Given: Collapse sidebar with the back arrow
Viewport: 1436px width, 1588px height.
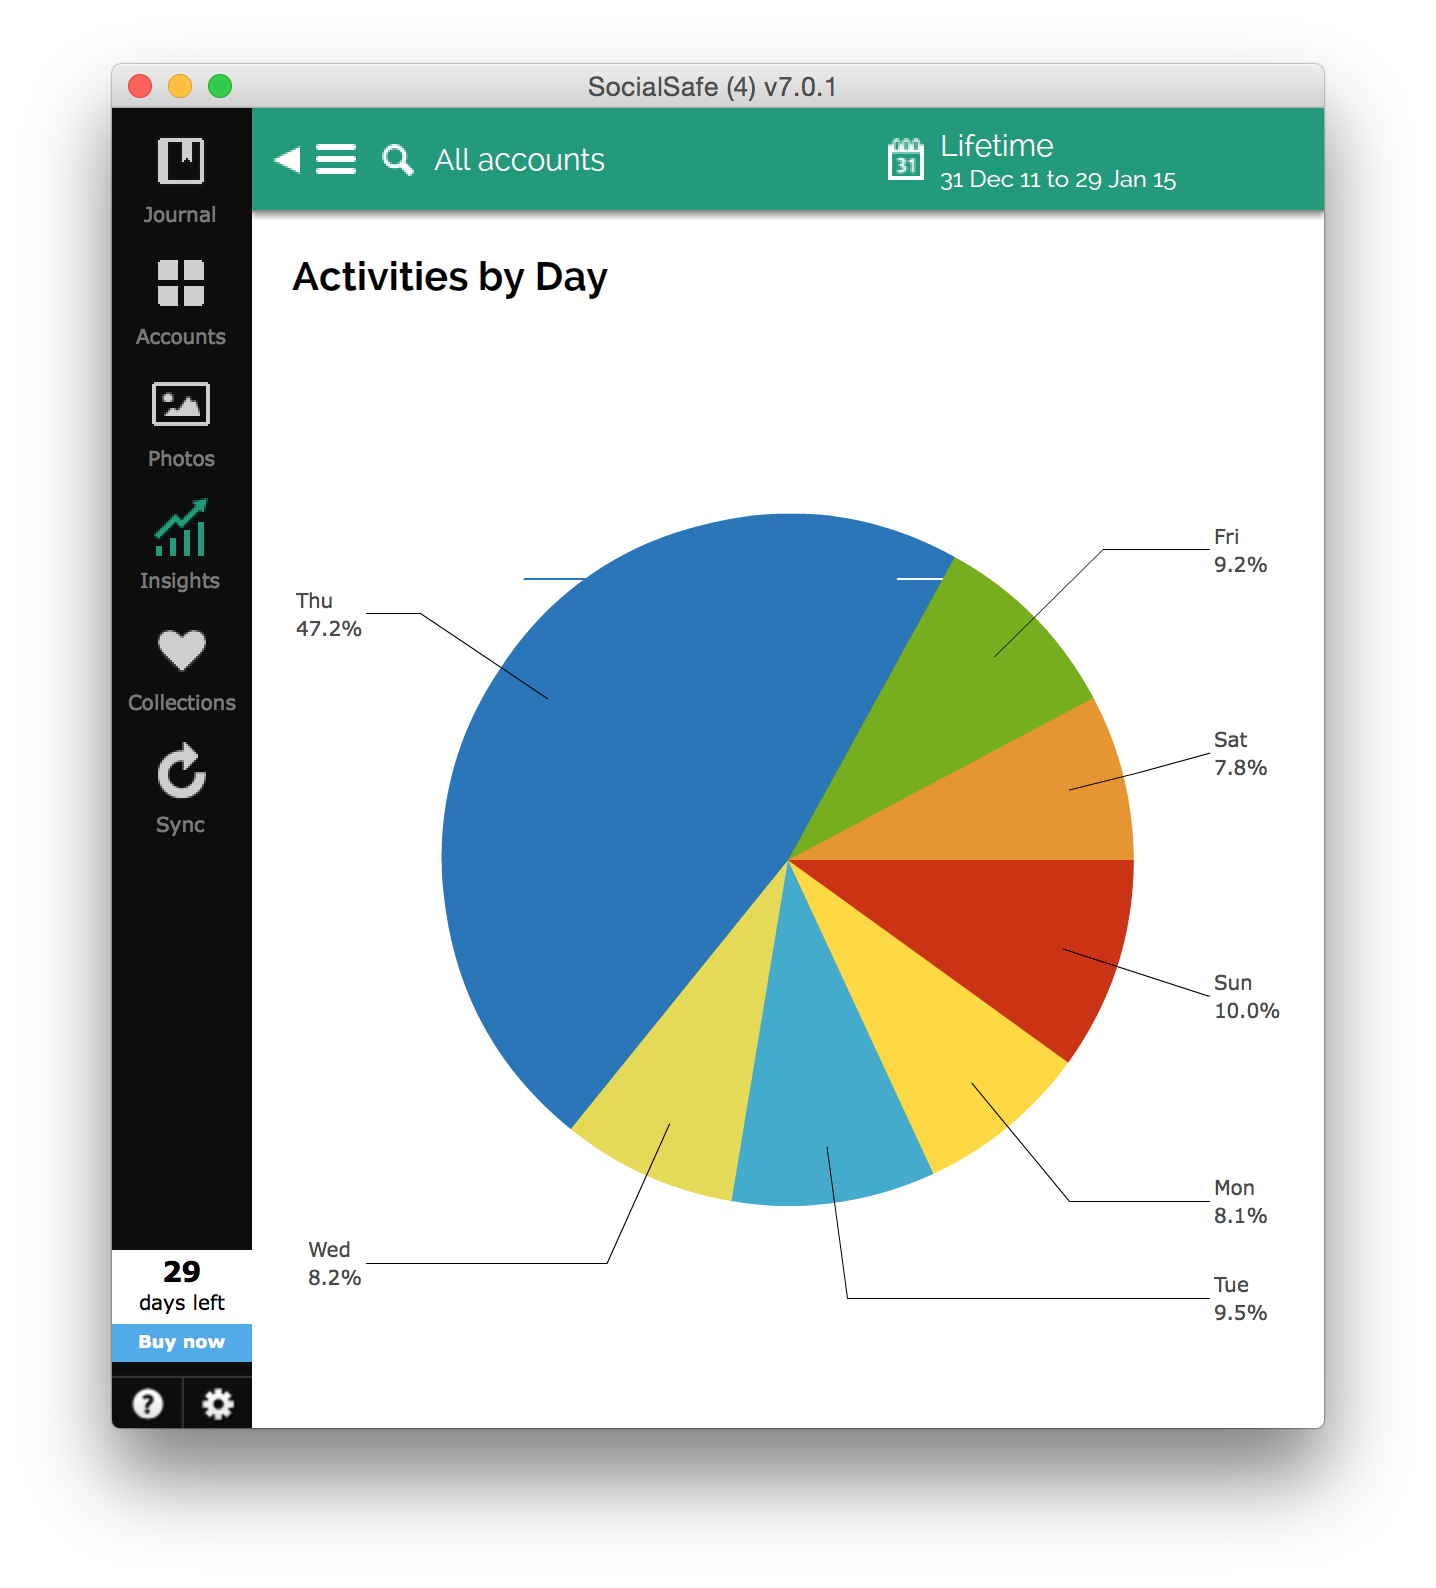Looking at the screenshot, I should pyautogui.click(x=287, y=160).
